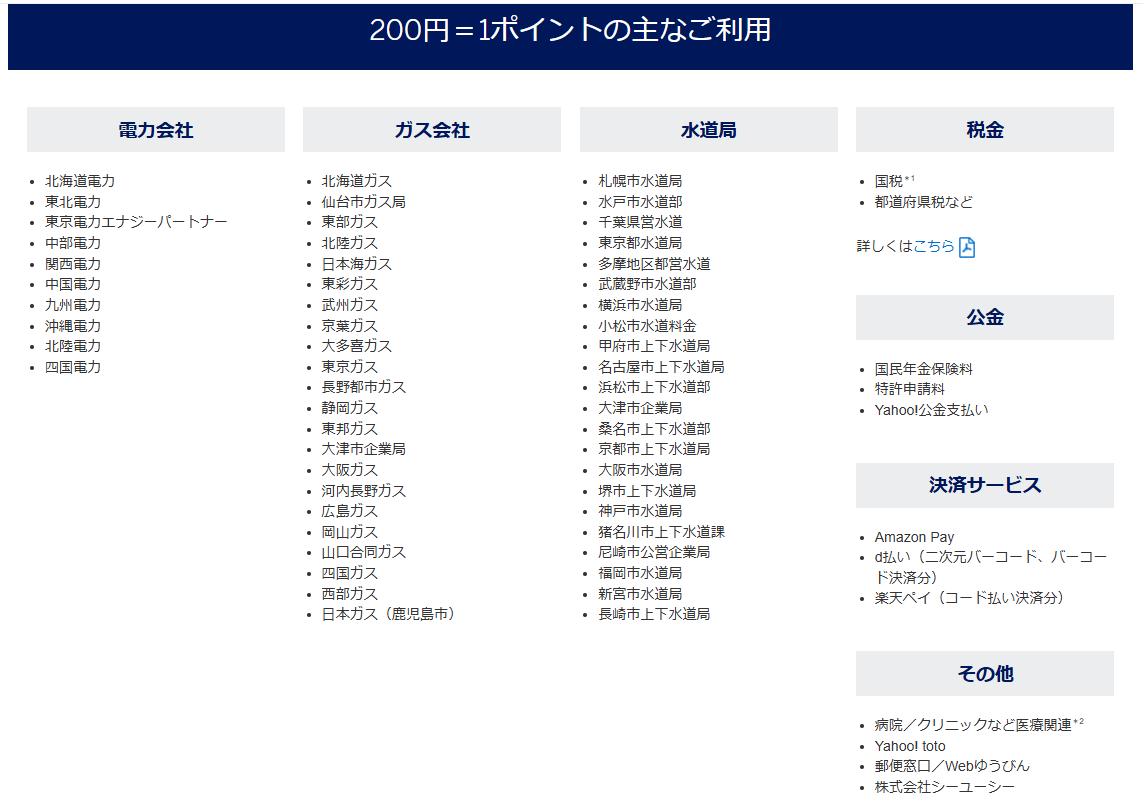Click 猪名川市上下水道課 list item

[661, 532]
